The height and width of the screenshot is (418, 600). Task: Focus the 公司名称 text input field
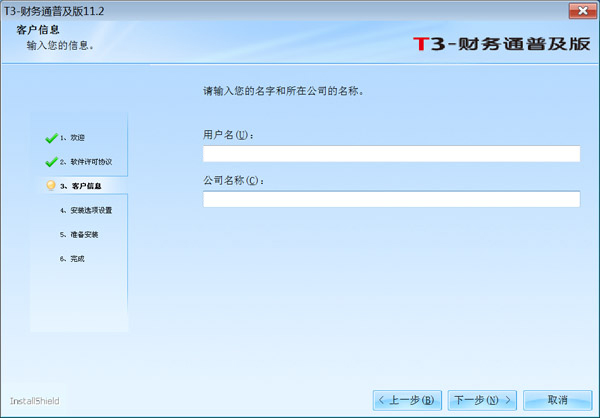click(x=391, y=199)
